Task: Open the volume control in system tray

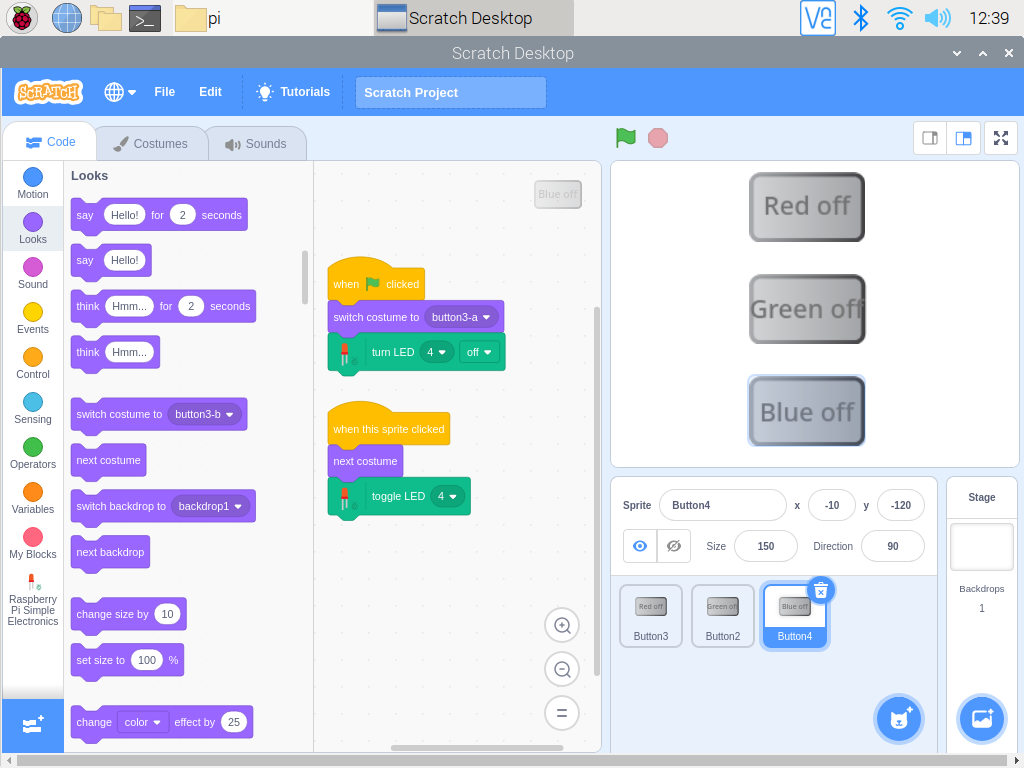Action: point(938,18)
